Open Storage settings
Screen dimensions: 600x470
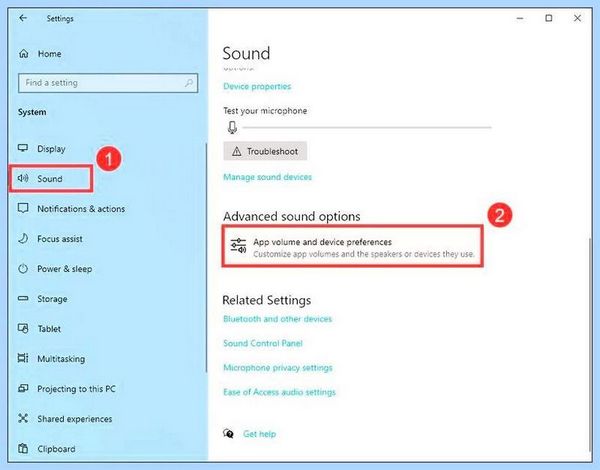pos(52,299)
